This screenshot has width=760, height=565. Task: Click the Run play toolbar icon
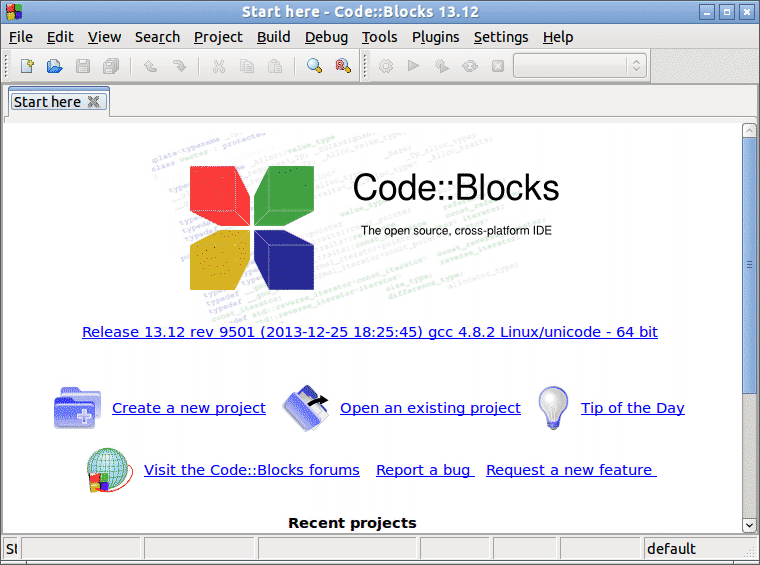coord(413,66)
